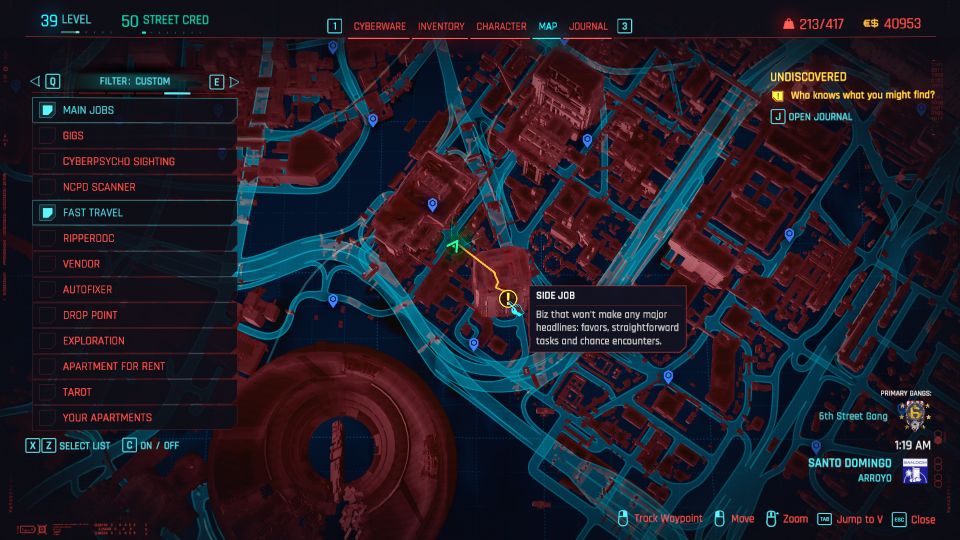The image size is (960, 540).
Task: Click the green player position arrow
Action: tap(454, 246)
